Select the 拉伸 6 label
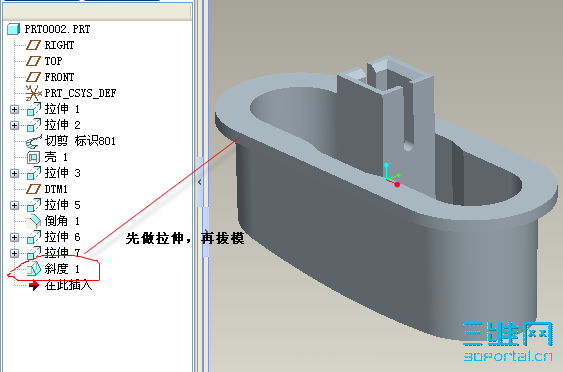The image size is (563, 372). (62, 237)
